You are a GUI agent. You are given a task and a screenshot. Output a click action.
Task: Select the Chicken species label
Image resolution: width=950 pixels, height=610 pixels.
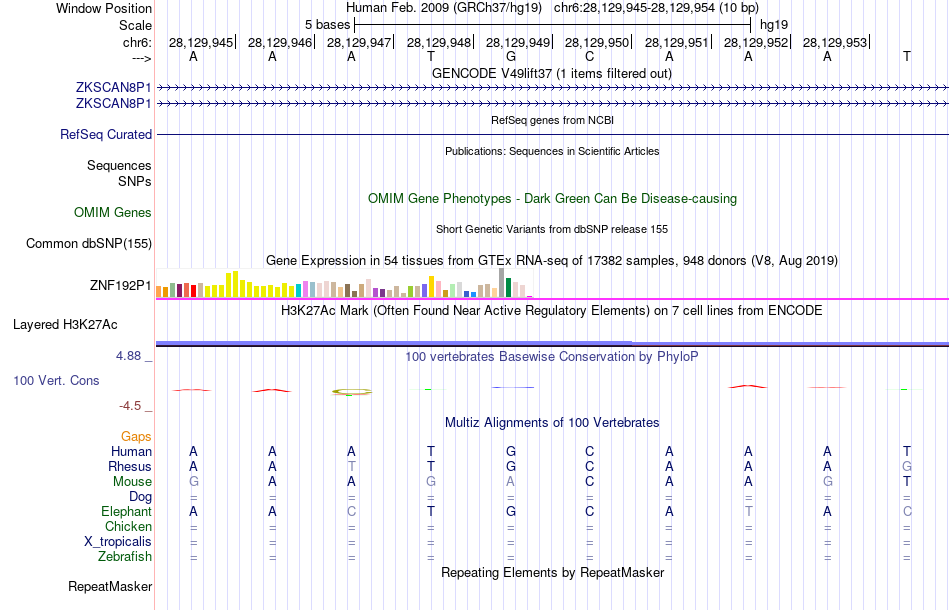click(128, 526)
